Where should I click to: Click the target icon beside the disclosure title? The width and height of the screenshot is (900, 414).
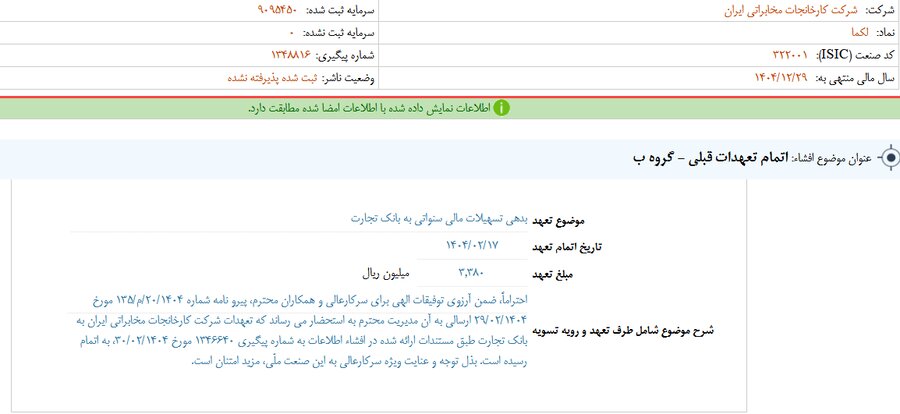[889, 158]
